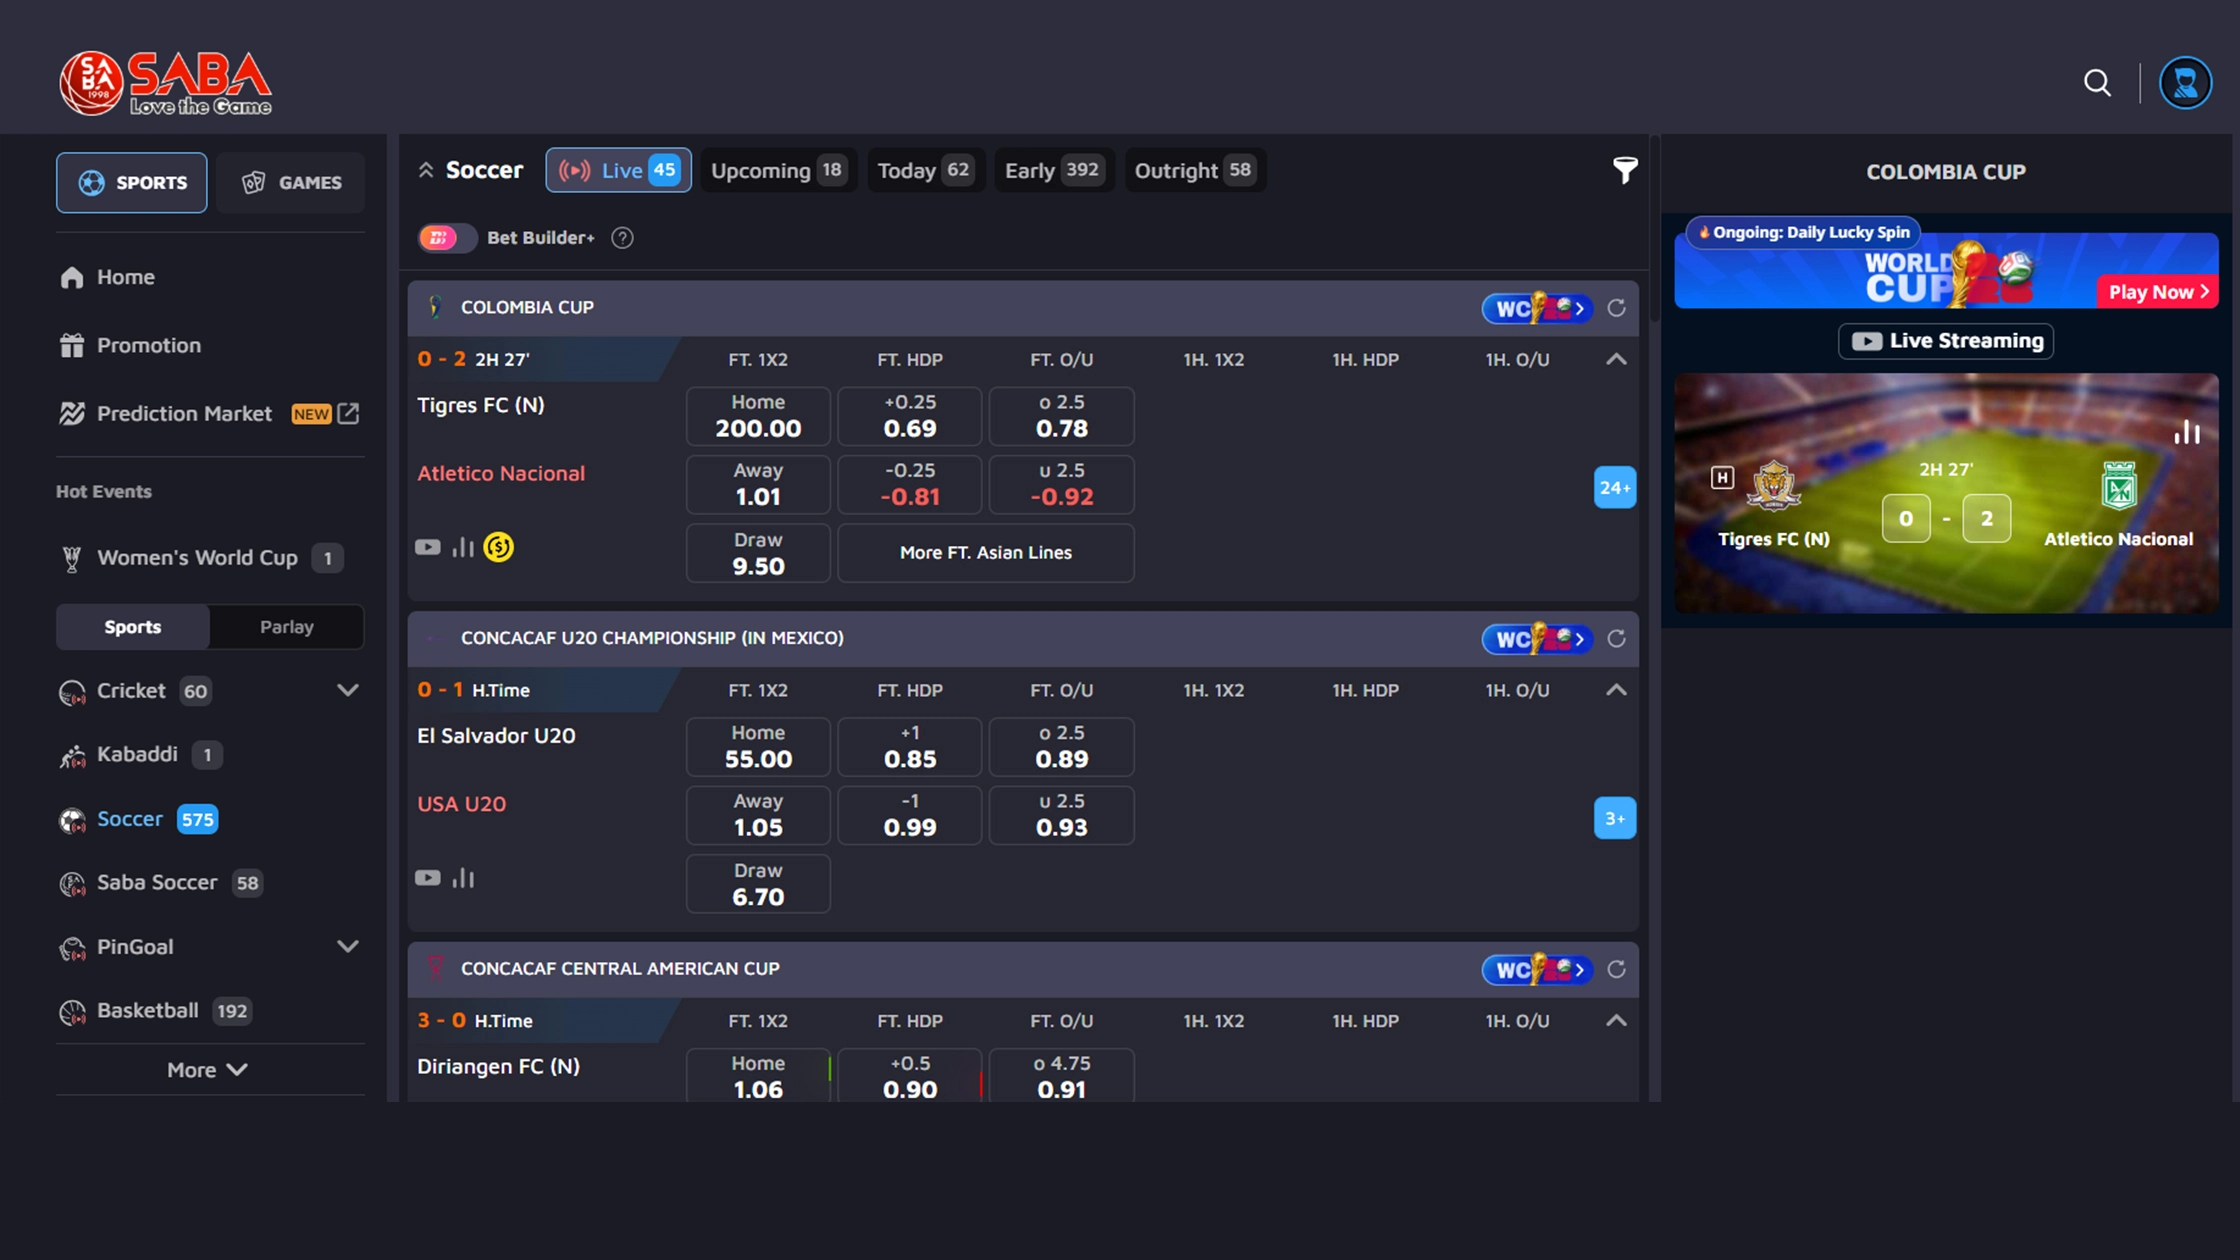The image size is (2240, 1260).
Task: Open the user account avatar icon
Action: pos(2185,82)
